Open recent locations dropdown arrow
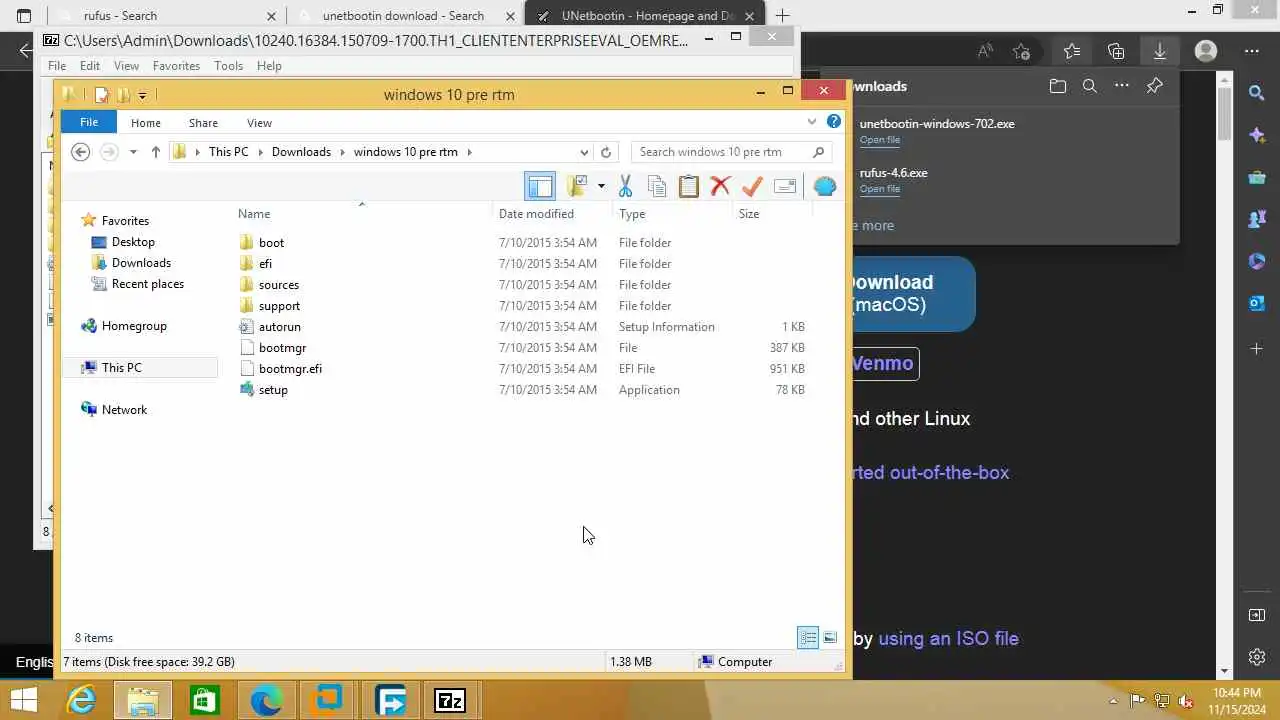 click(x=133, y=152)
